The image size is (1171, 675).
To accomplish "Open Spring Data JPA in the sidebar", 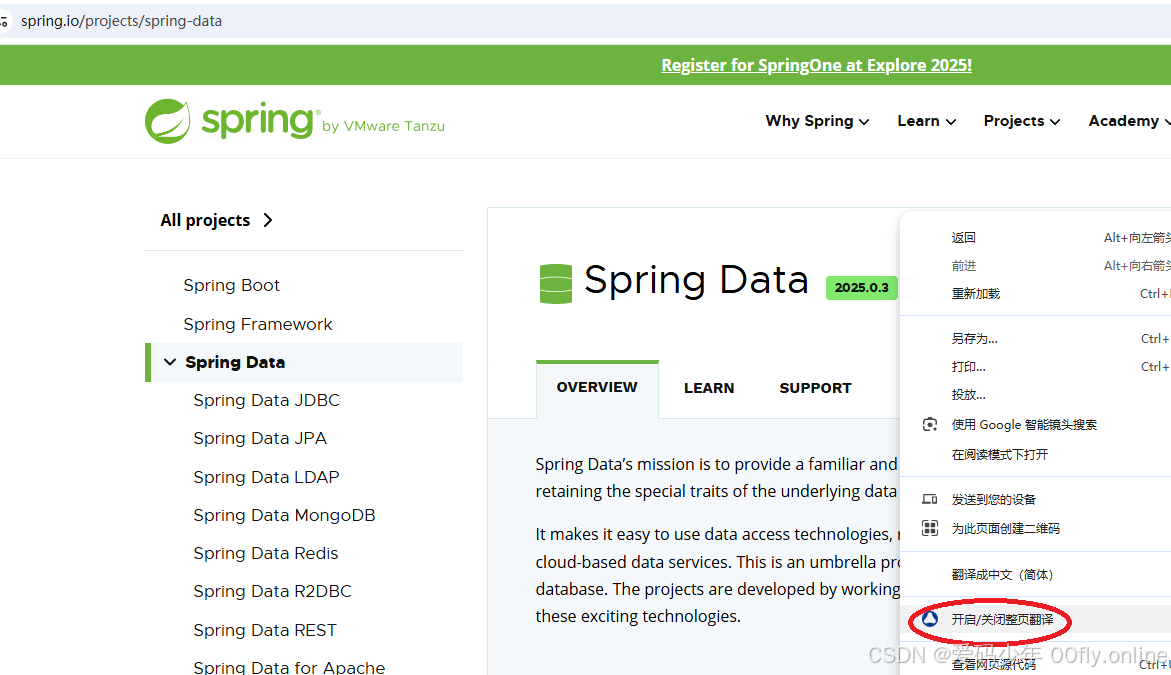I will click(x=260, y=438).
